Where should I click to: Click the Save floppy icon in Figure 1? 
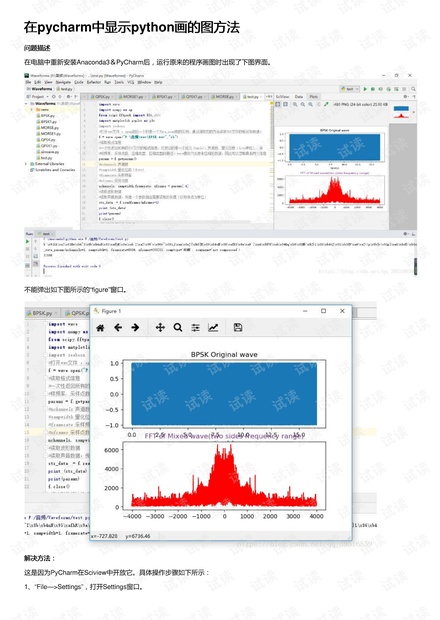click(x=238, y=327)
